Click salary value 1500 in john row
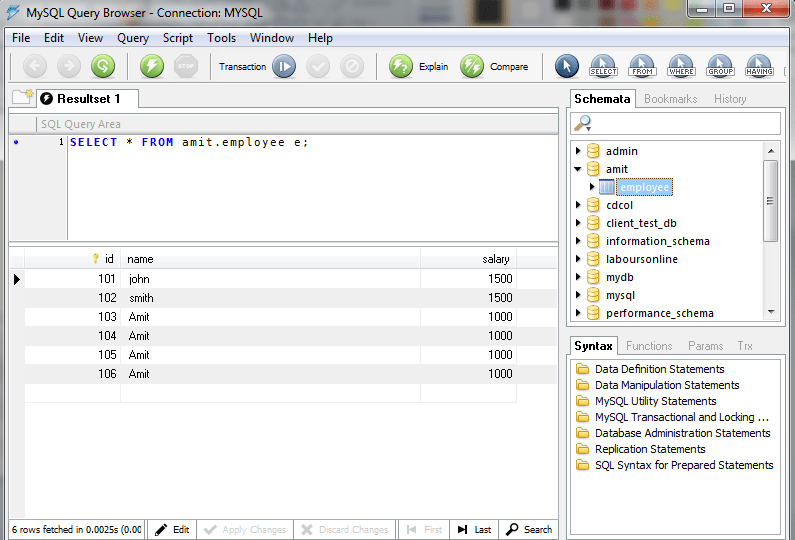The height and width of the screenshot is (540, 795). [x=468, y=279]
